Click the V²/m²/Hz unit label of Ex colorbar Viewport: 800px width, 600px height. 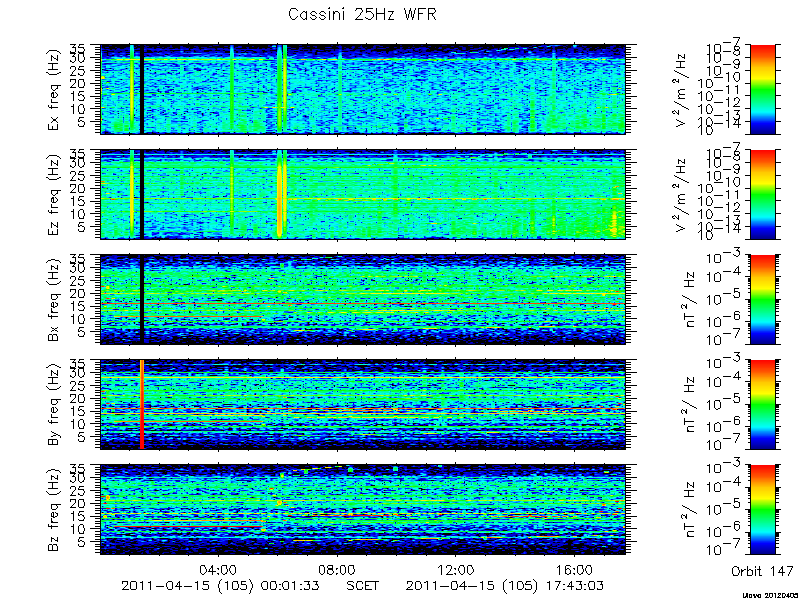coord(682,90)
